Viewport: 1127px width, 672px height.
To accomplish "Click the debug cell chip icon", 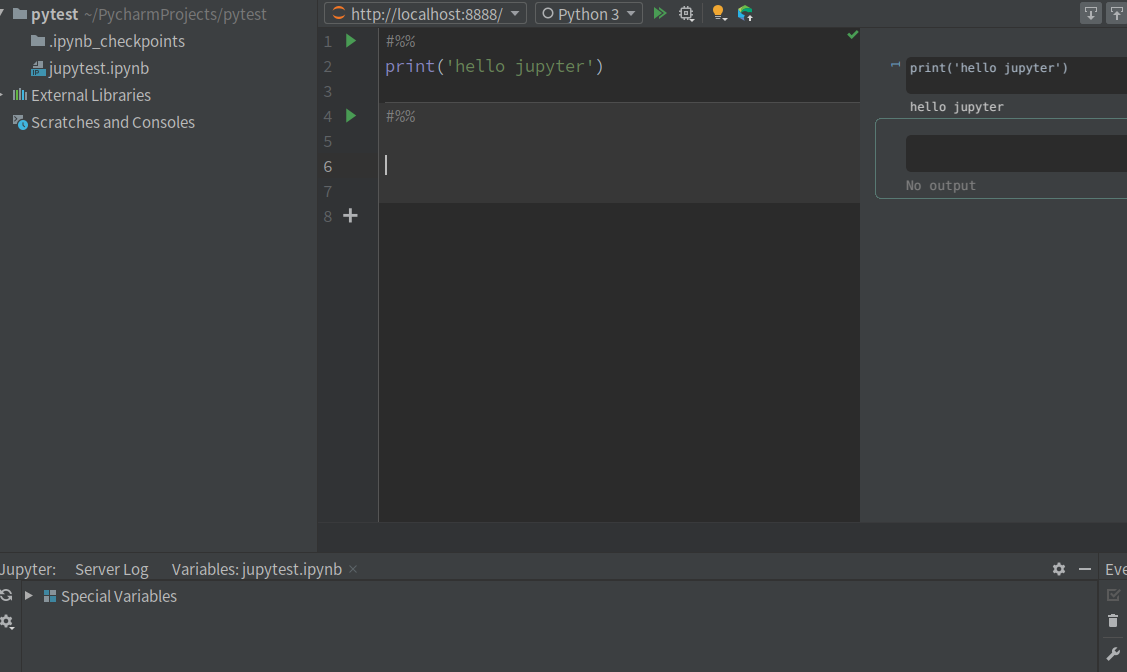I will [686, 13].
